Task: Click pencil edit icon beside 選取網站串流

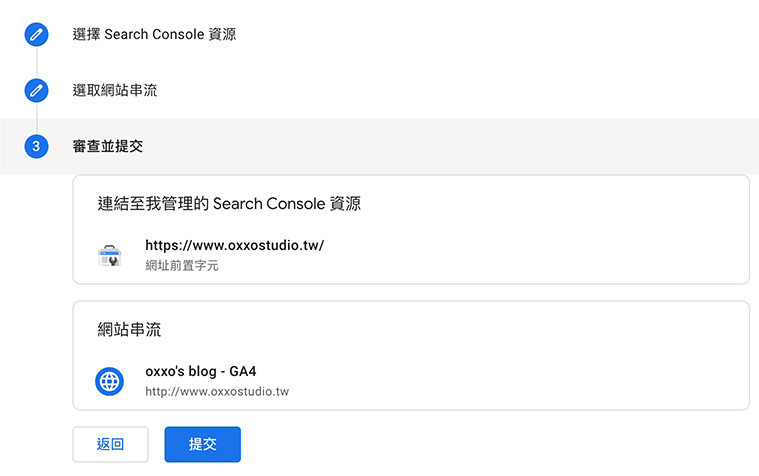Action: 36,91
